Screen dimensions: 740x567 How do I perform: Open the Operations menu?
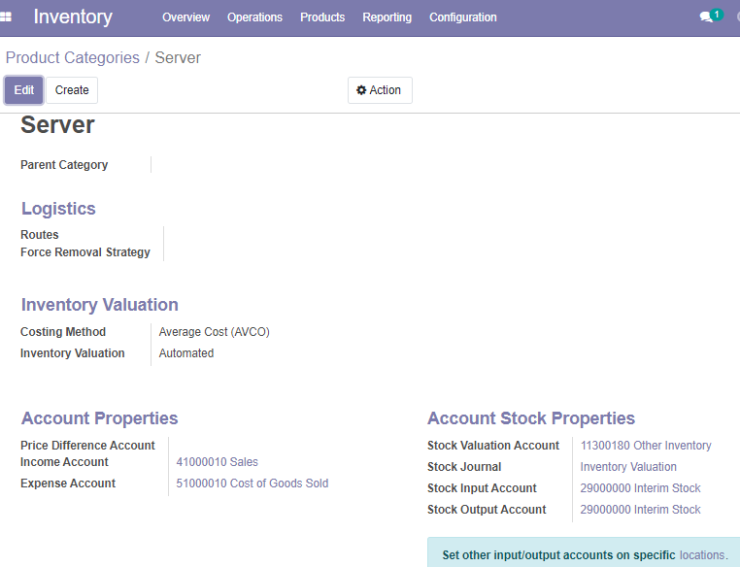click(x=255, y=17)
